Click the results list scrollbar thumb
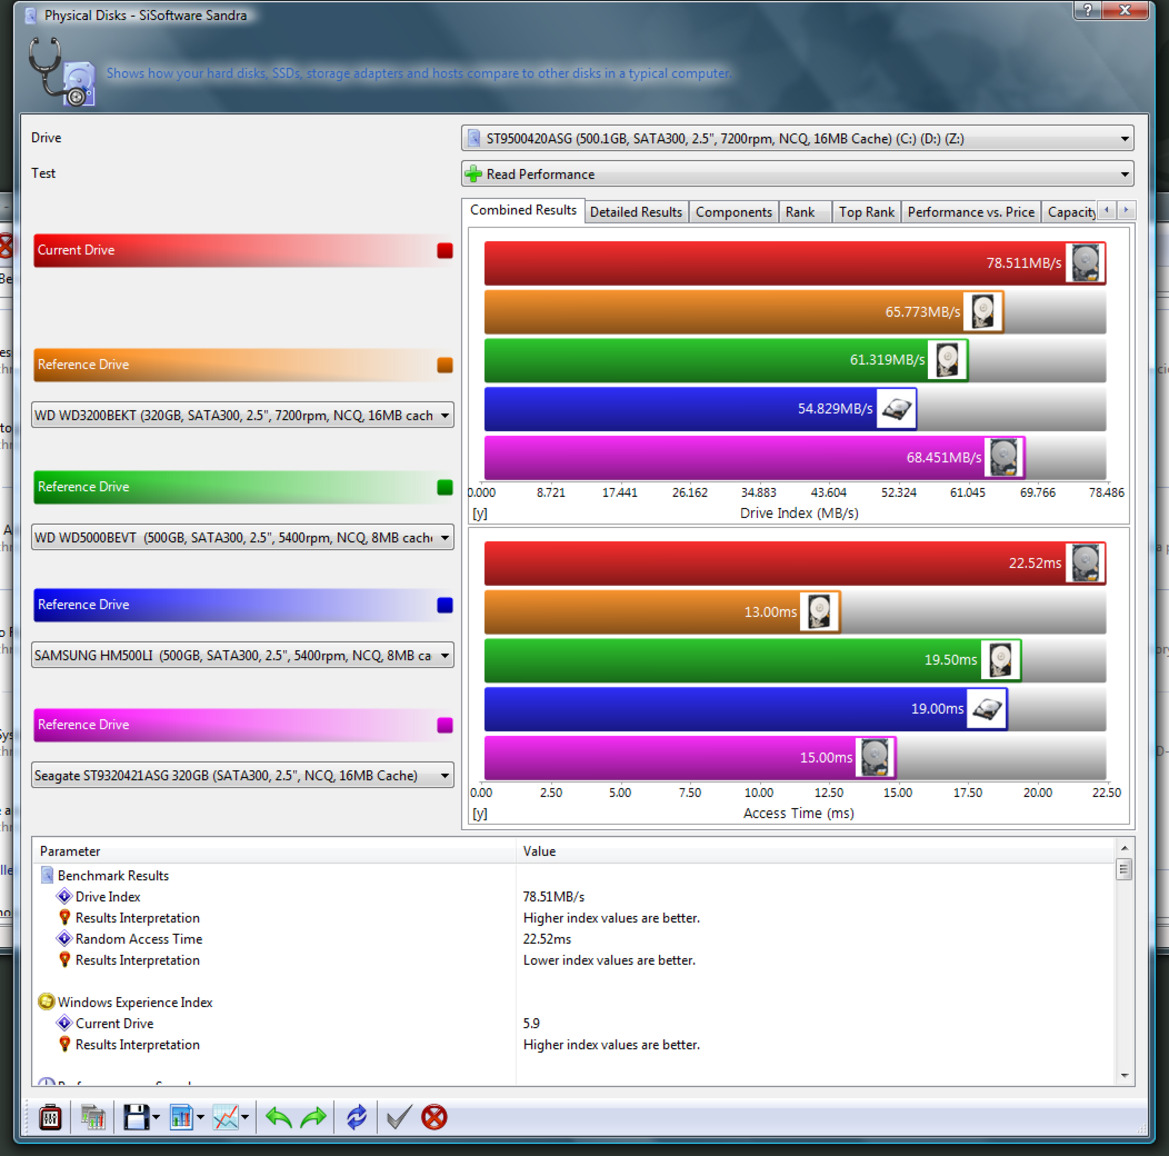 pyautogui.click(x=1124, y=870)
